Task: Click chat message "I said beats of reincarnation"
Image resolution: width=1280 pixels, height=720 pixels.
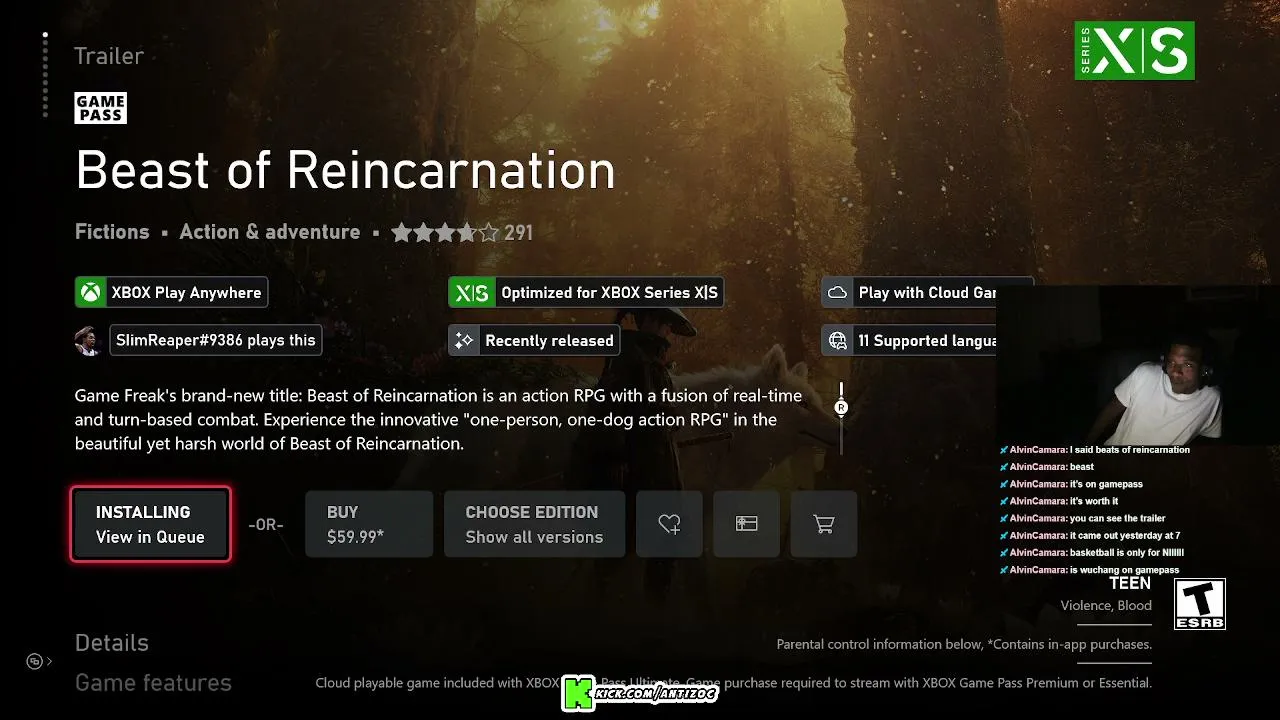Action: click(1130, 450)
